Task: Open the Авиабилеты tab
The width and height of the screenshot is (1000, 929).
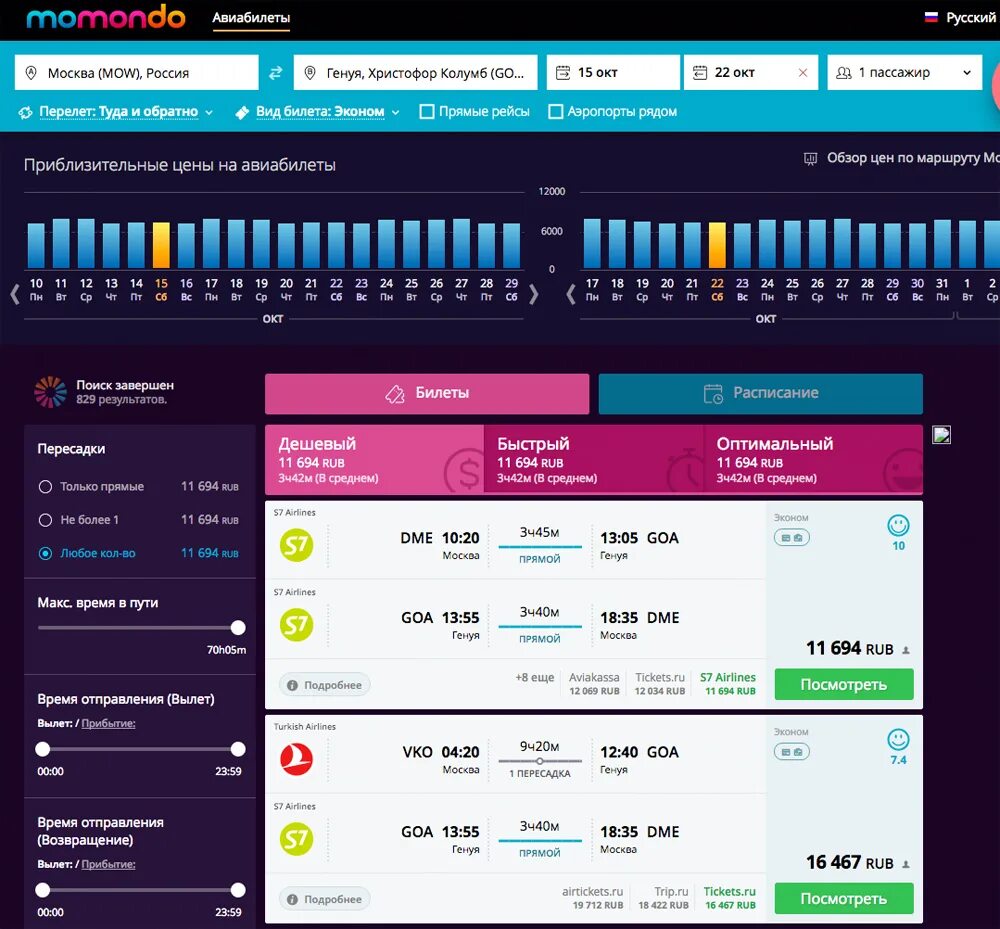Action: tap(251, 18)
